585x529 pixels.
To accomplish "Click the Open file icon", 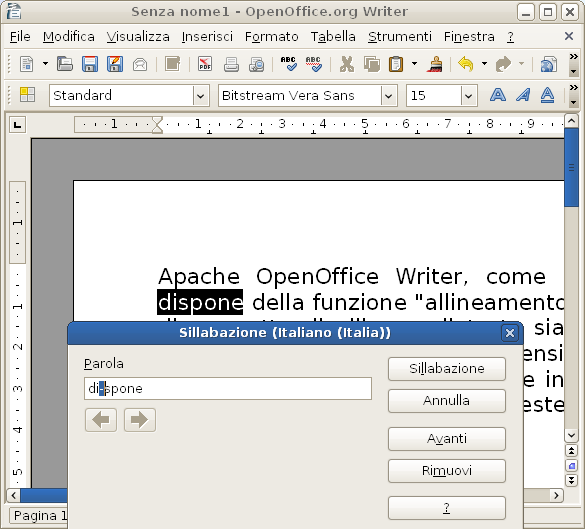I will [x=65, y=64].
